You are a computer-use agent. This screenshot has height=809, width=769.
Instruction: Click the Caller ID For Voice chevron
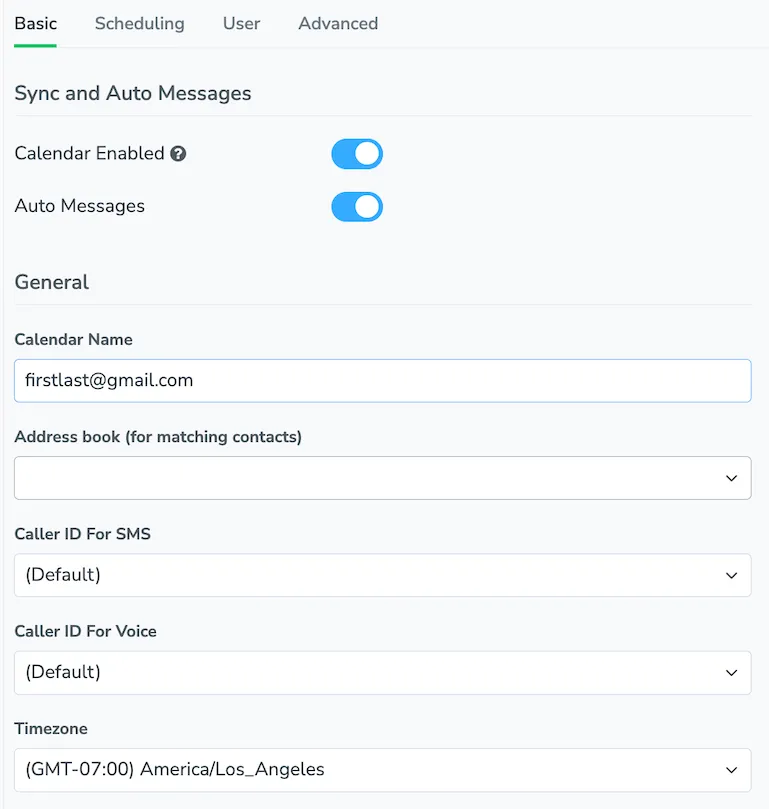coord(731,672)
